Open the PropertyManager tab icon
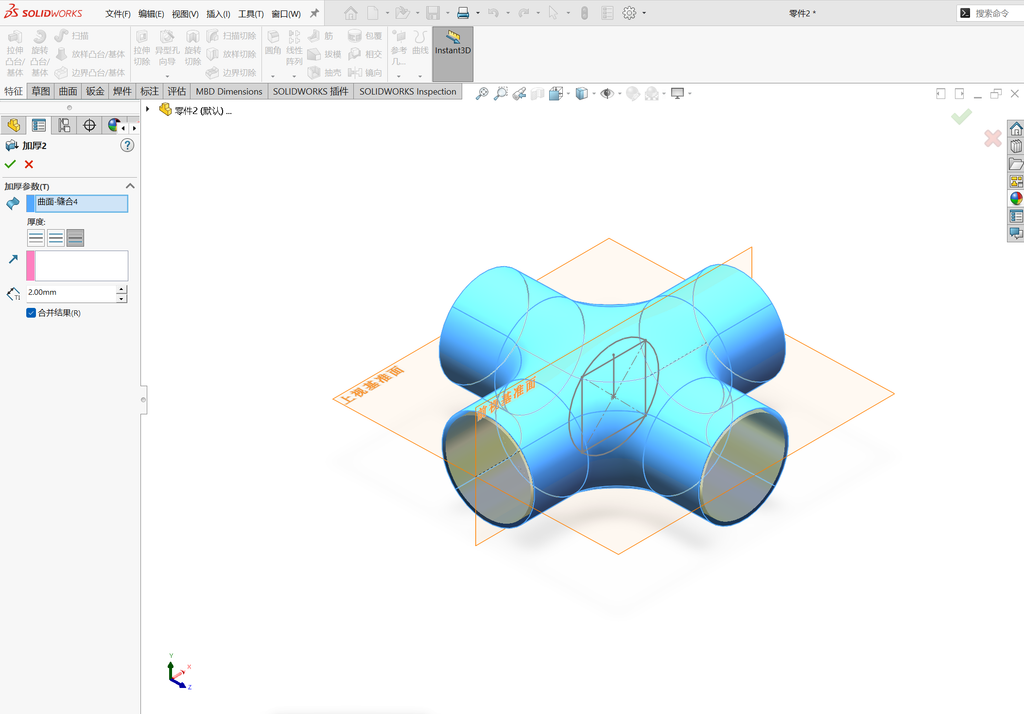1024x714 pixels. [39, 125]
